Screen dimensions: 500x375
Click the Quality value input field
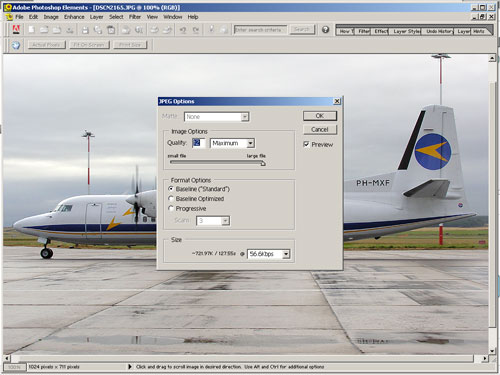199,143
